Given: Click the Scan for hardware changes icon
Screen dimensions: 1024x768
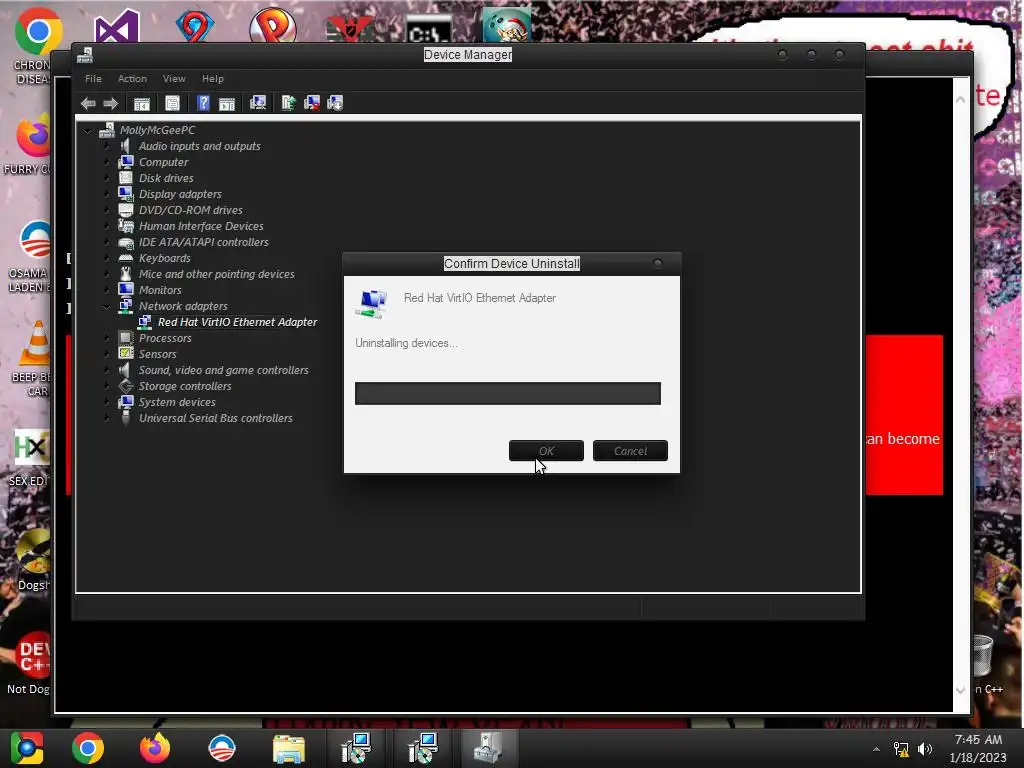Looking at the screenshot, I should (x=258, y=103).
